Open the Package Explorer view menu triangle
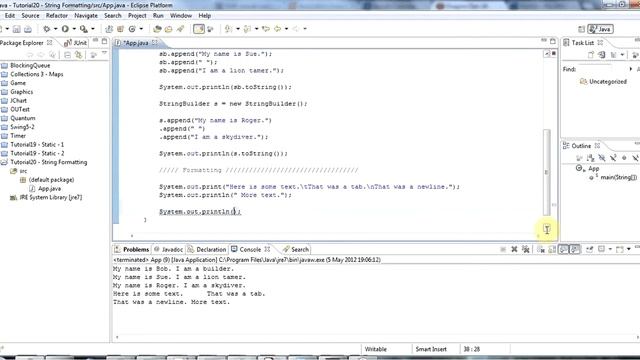Viewport: 640px width, 360px height. coord(104,53)
